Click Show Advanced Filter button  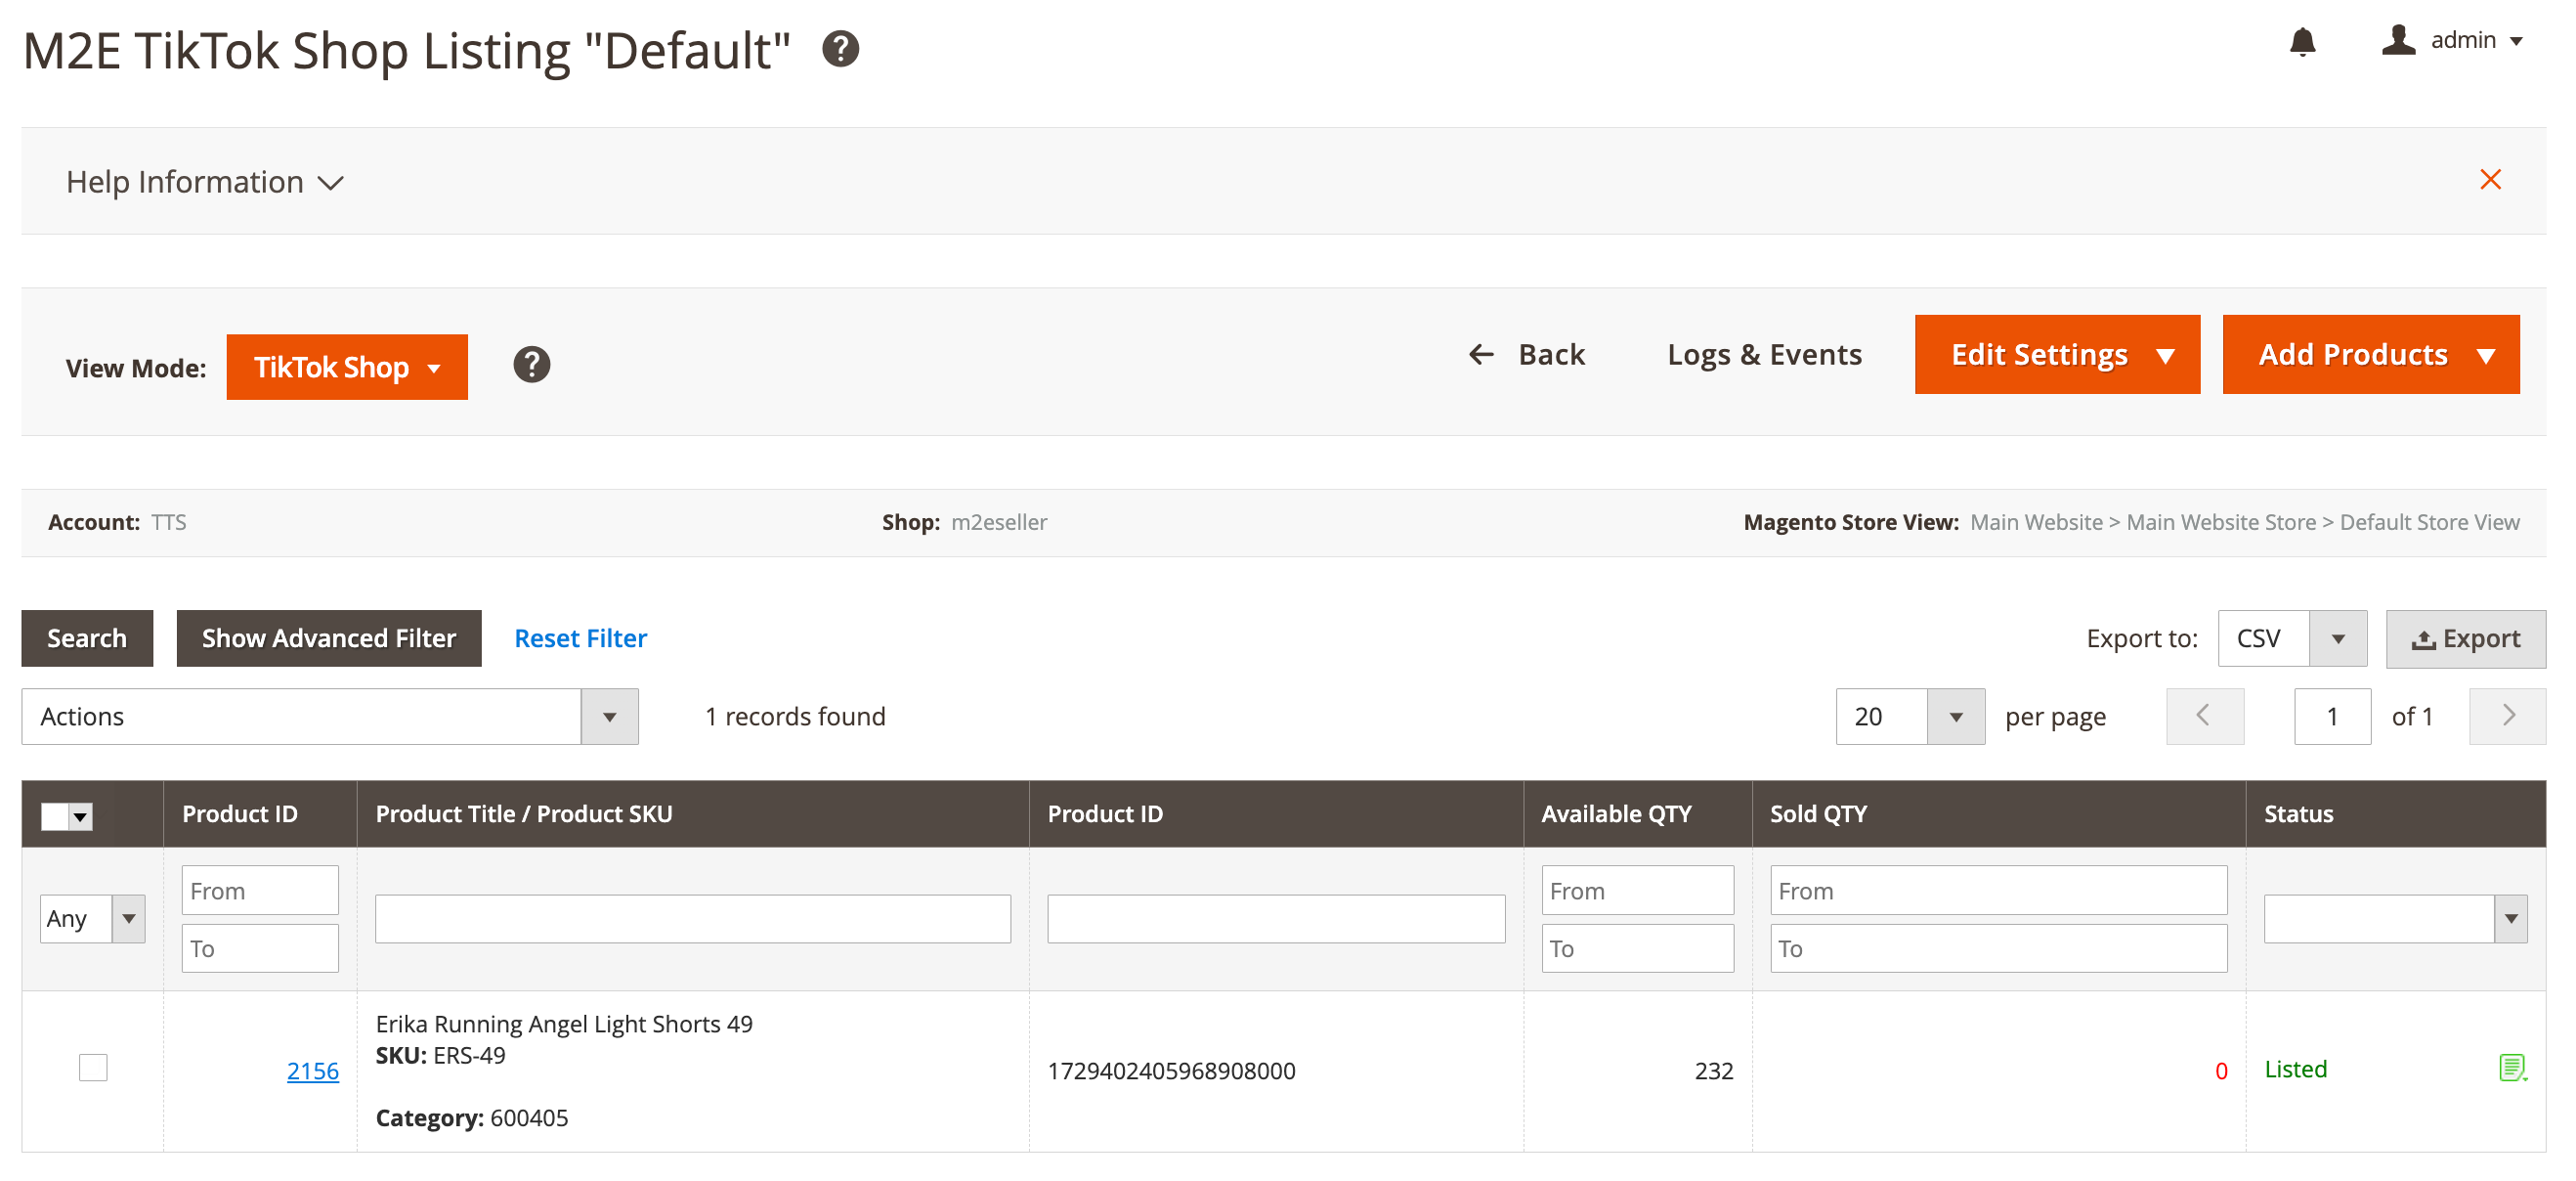pos(328,638)
